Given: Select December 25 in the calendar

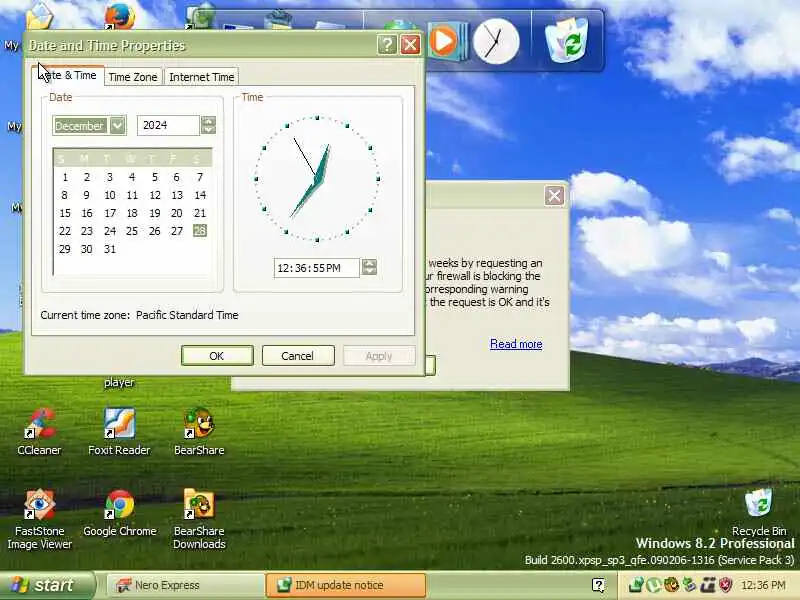Looking at the screenshot, I should pyautogui.click(x=132, y=231).
